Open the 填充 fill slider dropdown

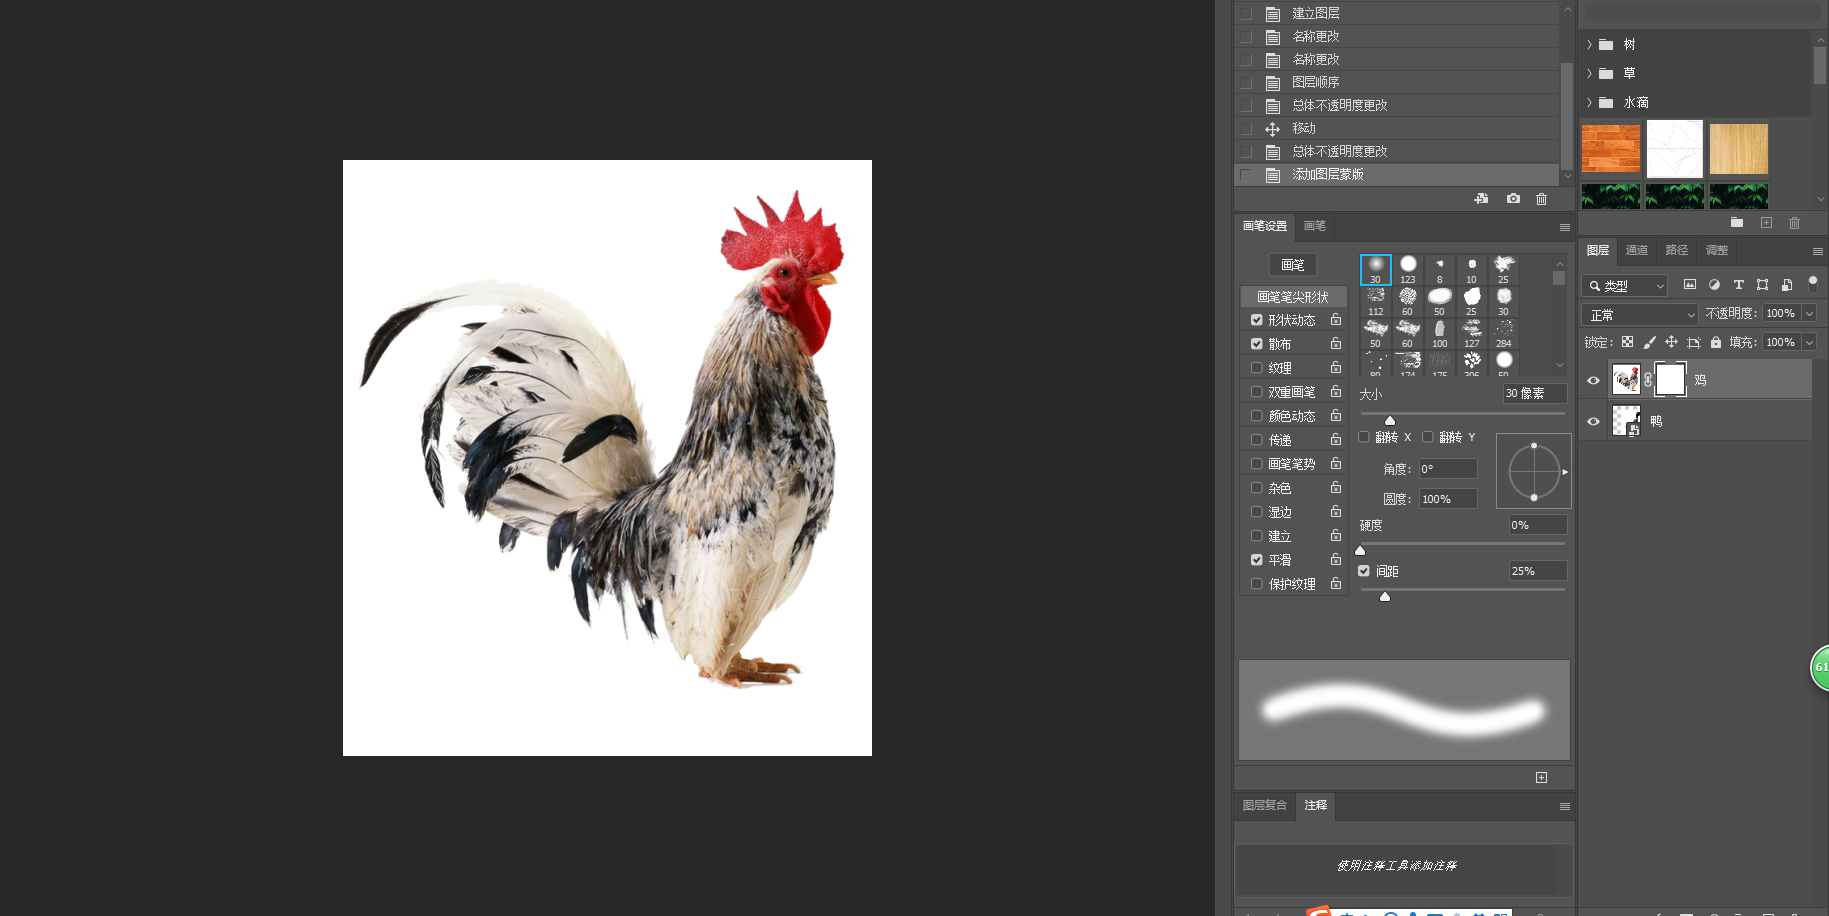(x=1809, y=342)
